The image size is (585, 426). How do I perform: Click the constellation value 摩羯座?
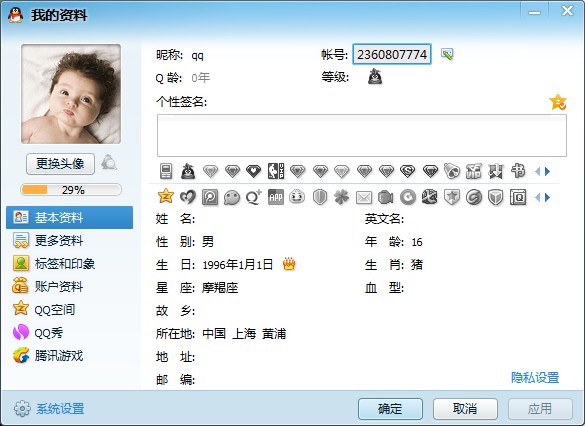220,288
